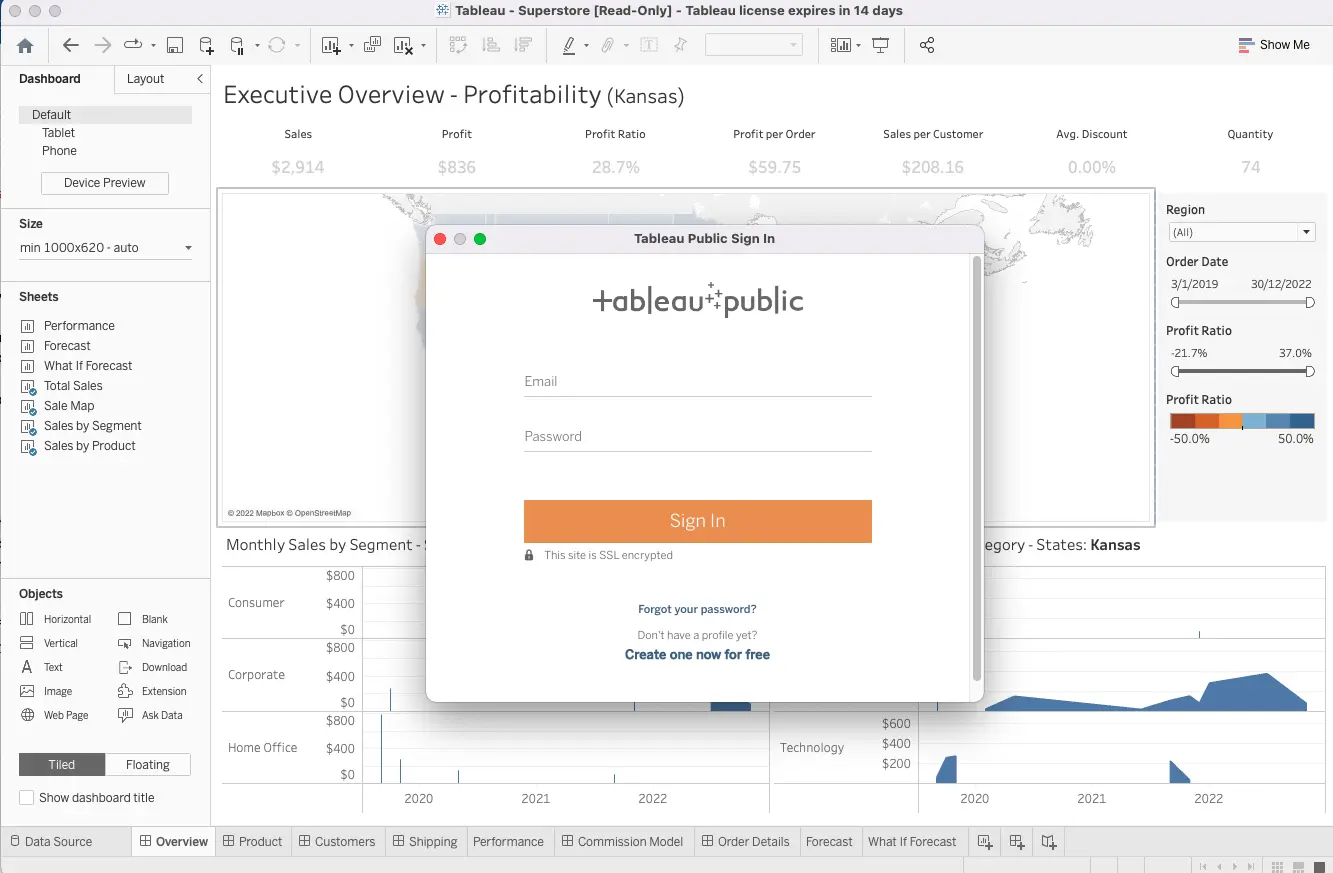The image size is (1333, 873).
Task: Select the Extension object puzzle icon
Action: (x=125, y=691)
